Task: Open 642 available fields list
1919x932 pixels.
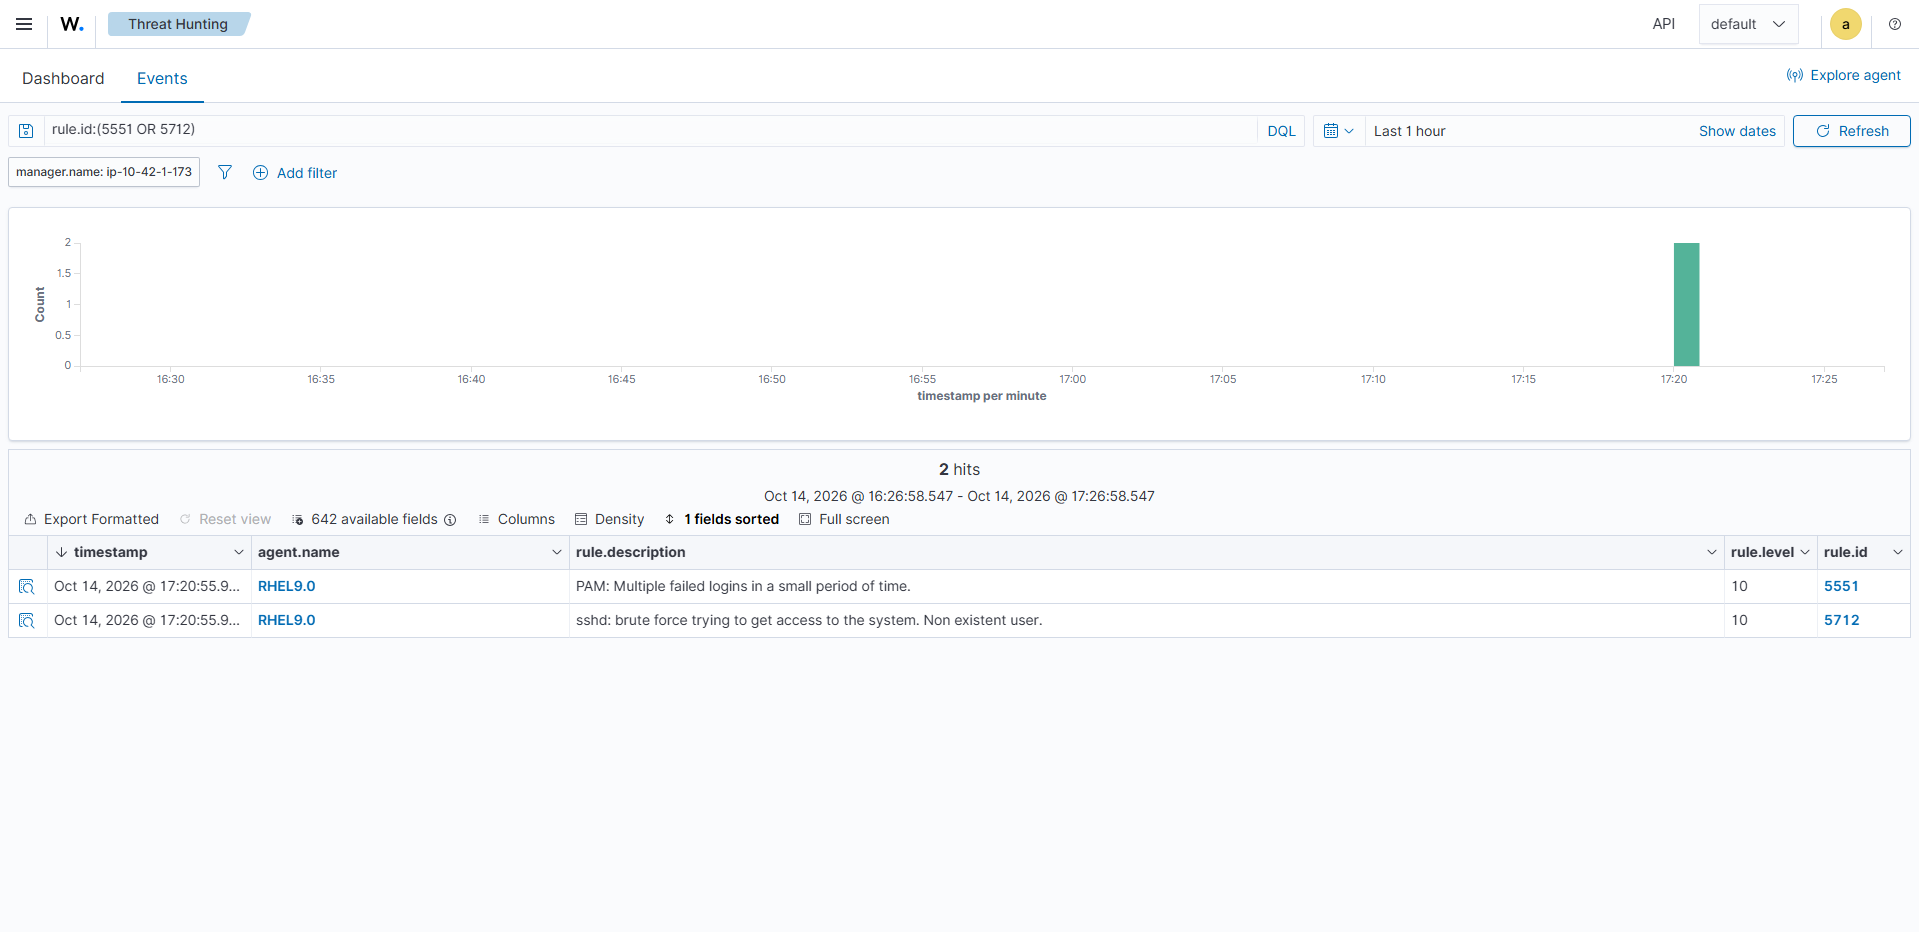Action: [364, 520]
